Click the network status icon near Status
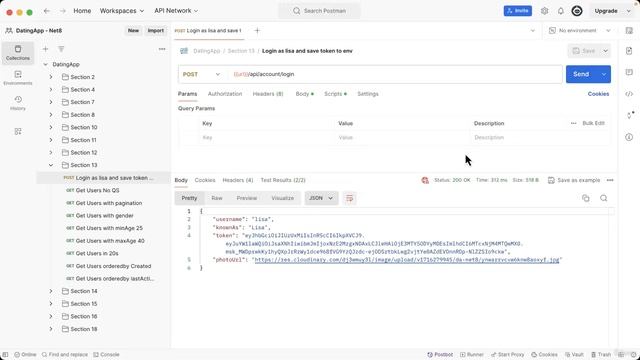The height and width of the screenshot is (360, 640). (425, 180)
